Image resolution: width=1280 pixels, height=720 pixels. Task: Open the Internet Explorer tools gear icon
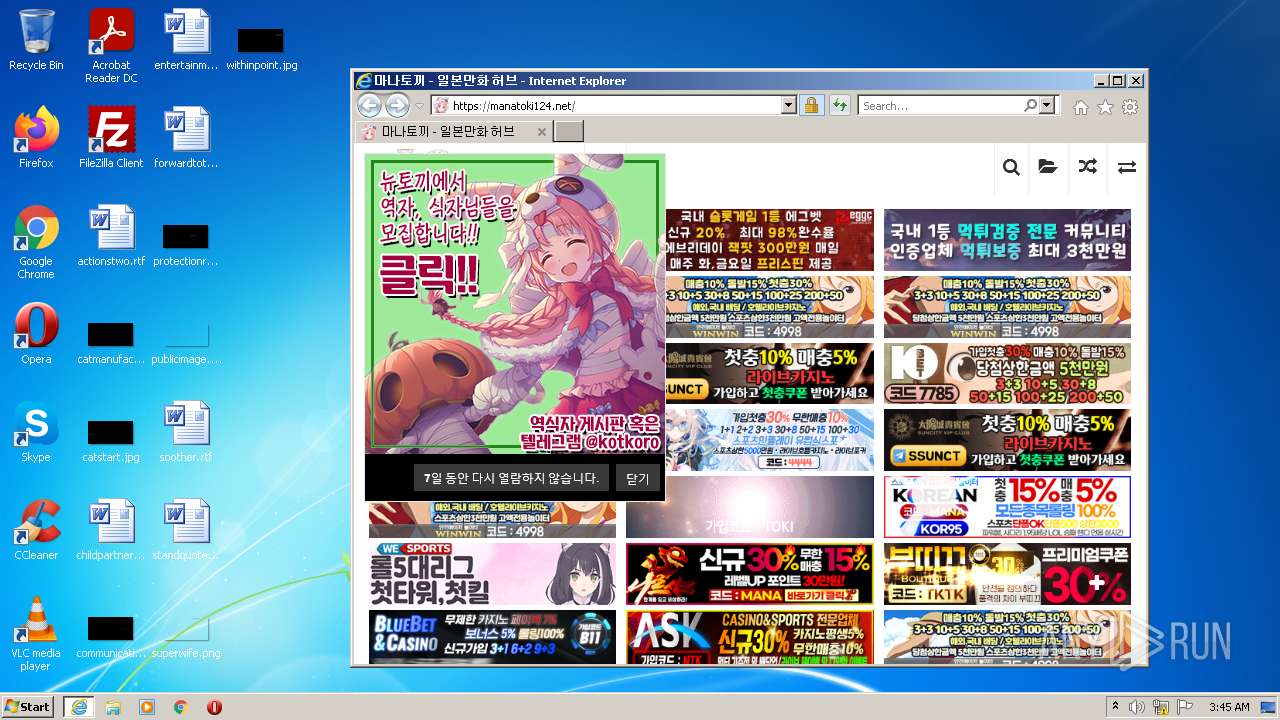coord(1130,107)
